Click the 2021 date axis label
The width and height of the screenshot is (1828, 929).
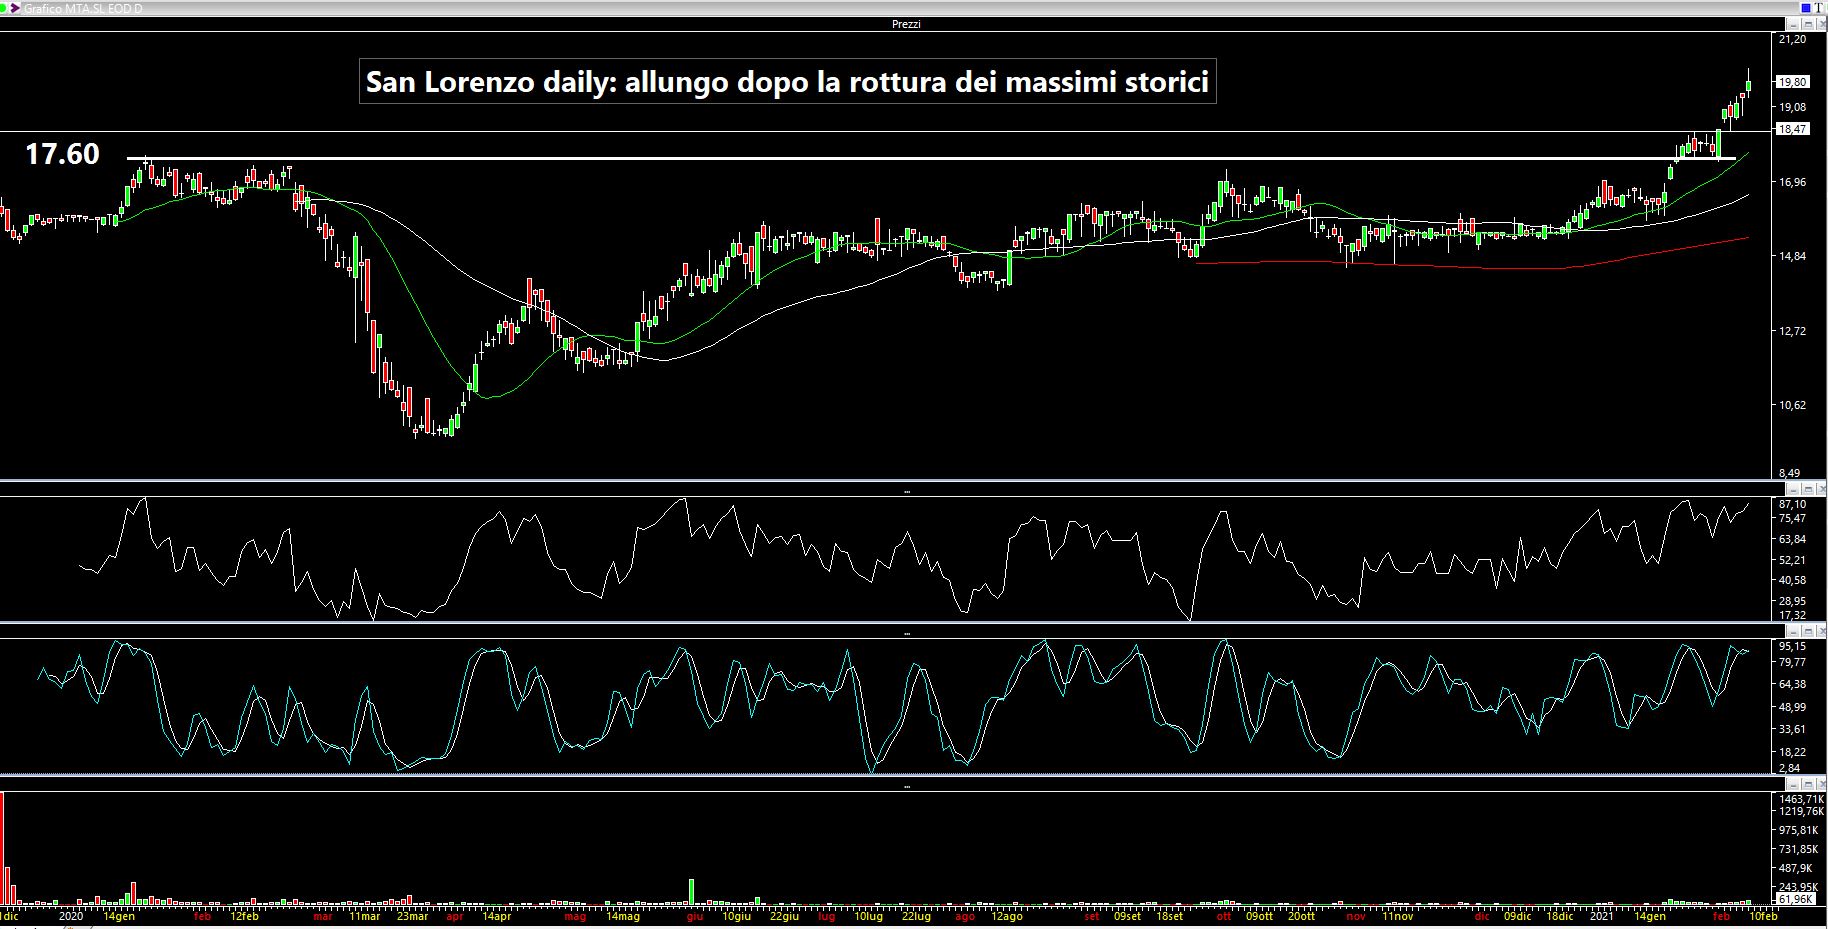click(1600, 915)
